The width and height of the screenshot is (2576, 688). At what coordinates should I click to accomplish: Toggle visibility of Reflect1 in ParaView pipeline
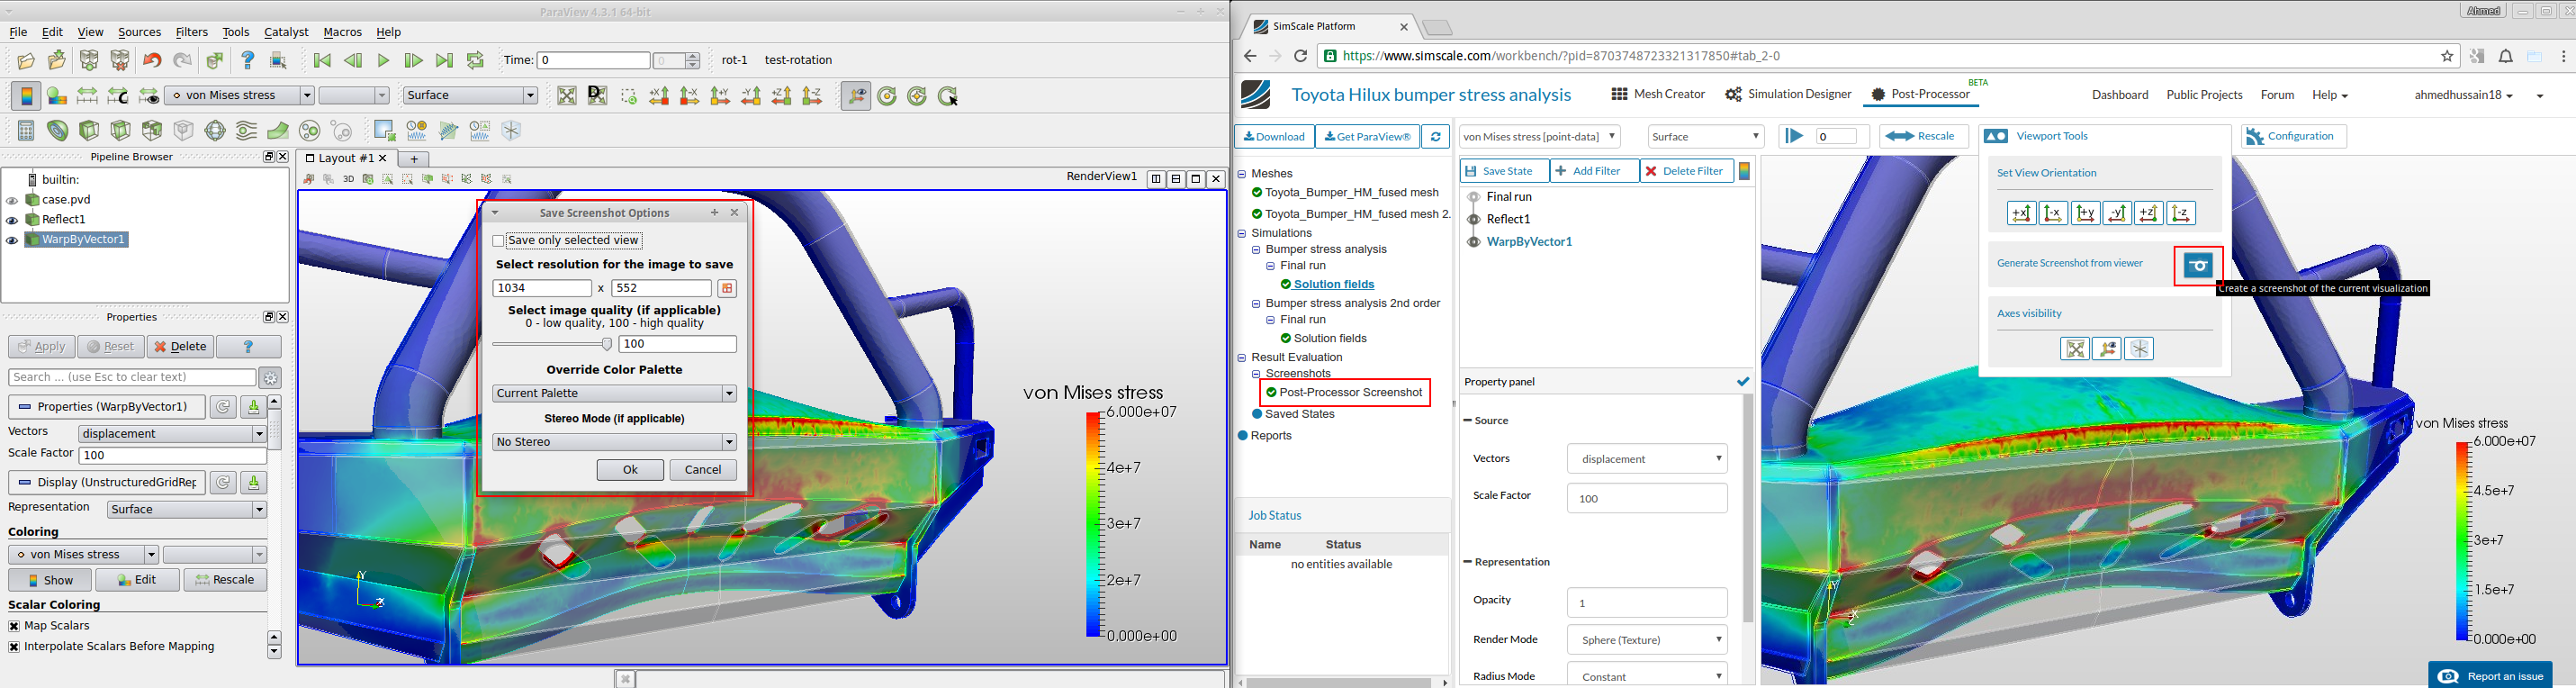tap(12, 220)
